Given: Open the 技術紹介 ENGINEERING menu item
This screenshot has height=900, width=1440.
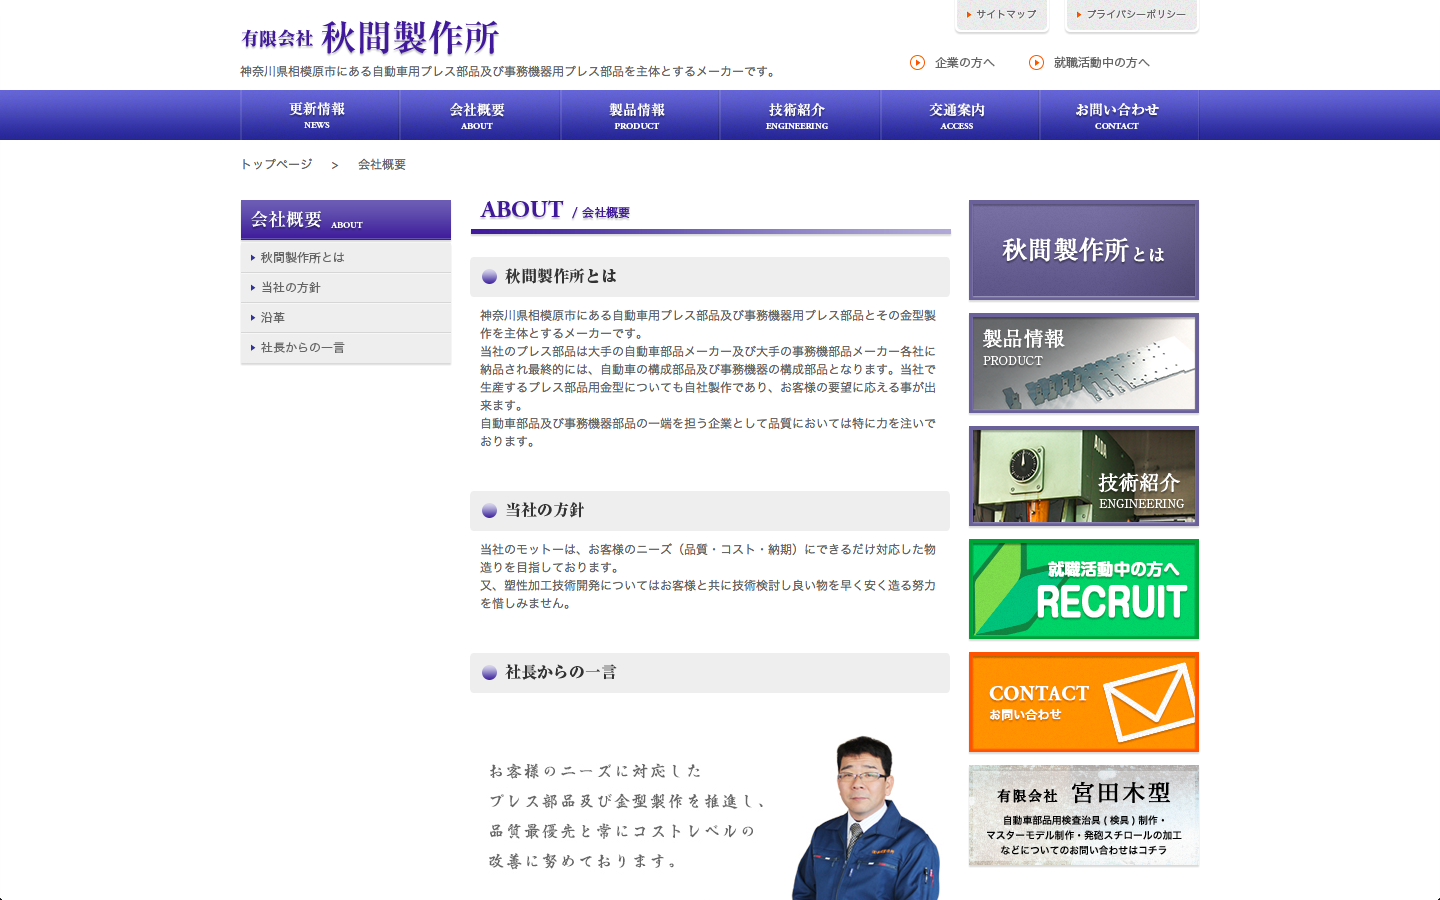Looking at the screenshot, I should (x=800, y=115).
